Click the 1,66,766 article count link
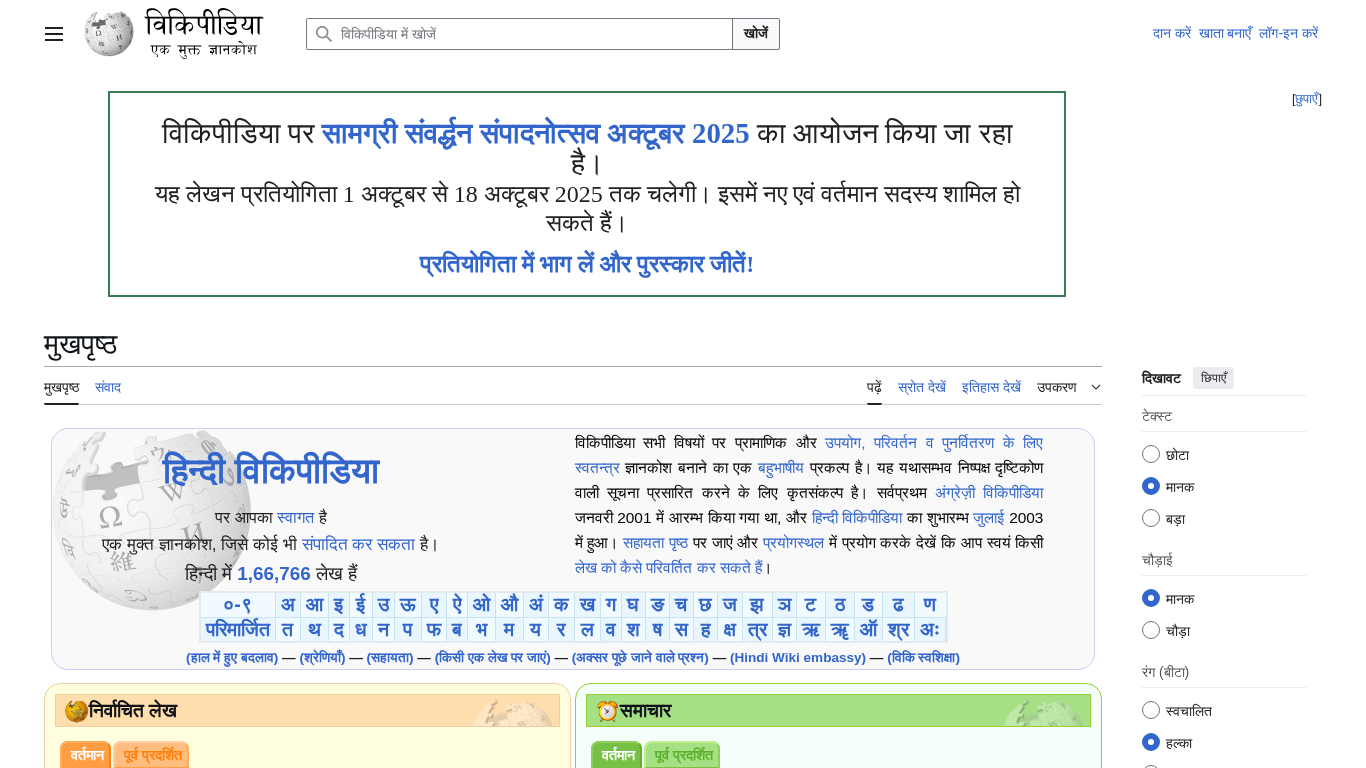The image size is (1366, 768). (274, 574)
